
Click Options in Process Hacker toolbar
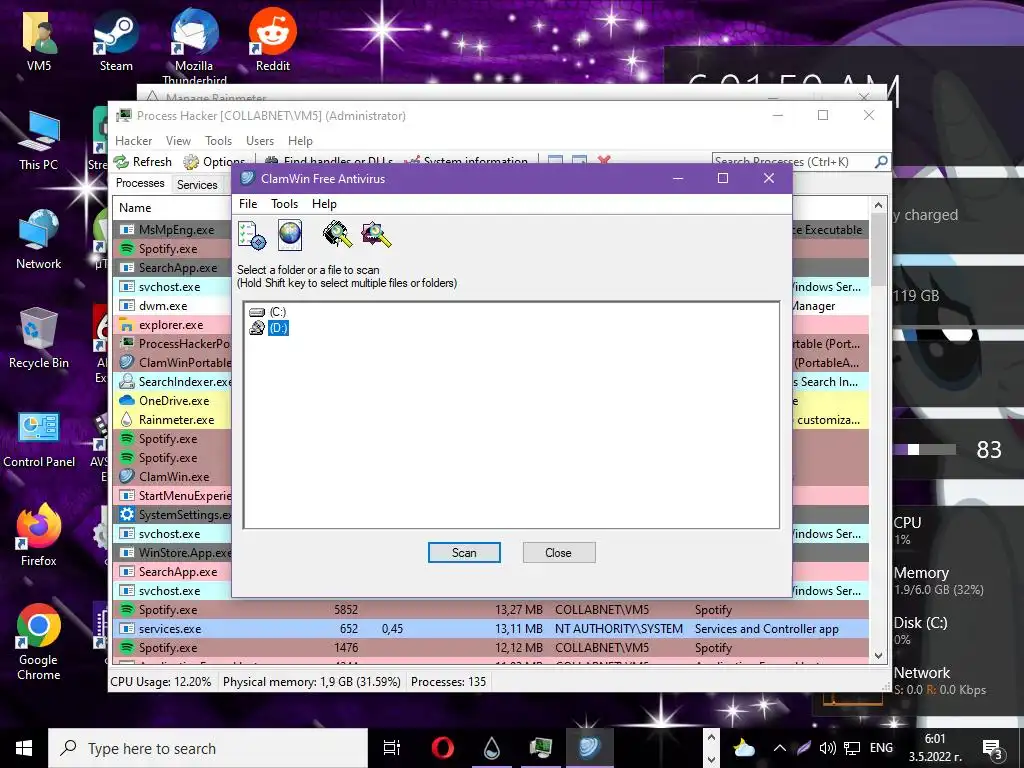click(214, 161)
